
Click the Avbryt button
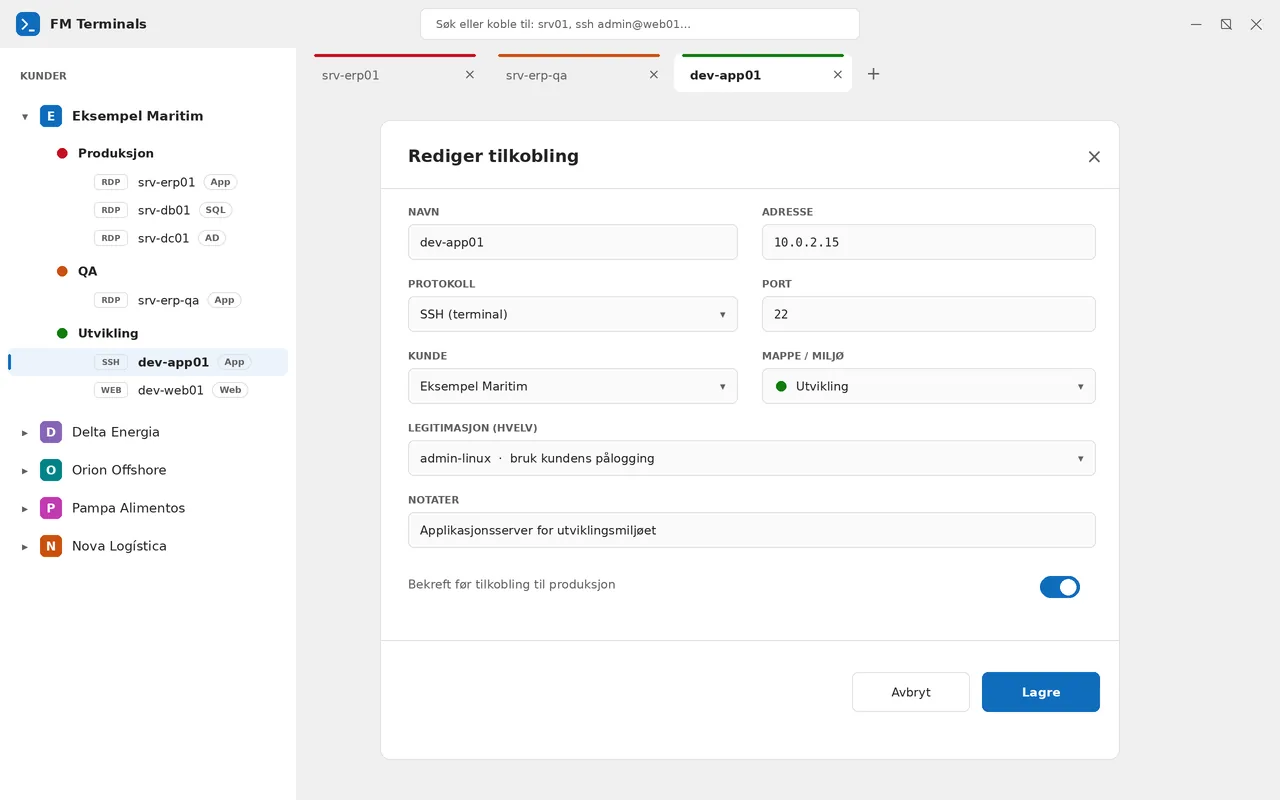click(911, 692)
